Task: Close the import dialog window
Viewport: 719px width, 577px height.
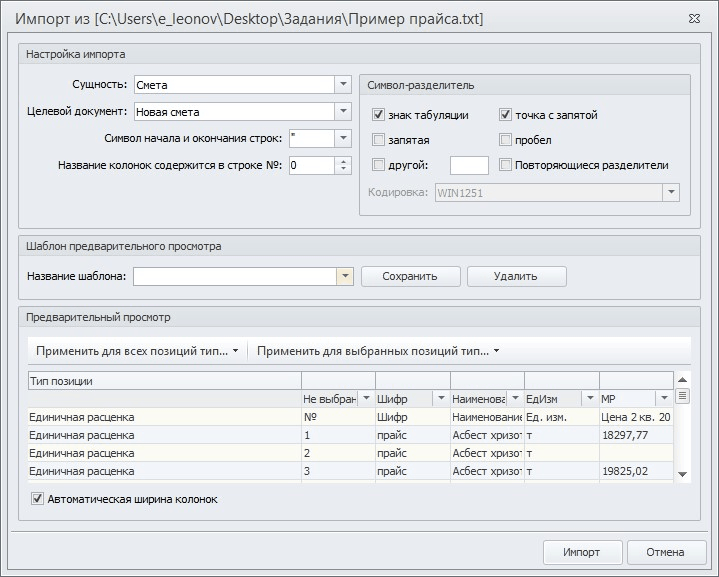Action: click(x=694, y=18)
